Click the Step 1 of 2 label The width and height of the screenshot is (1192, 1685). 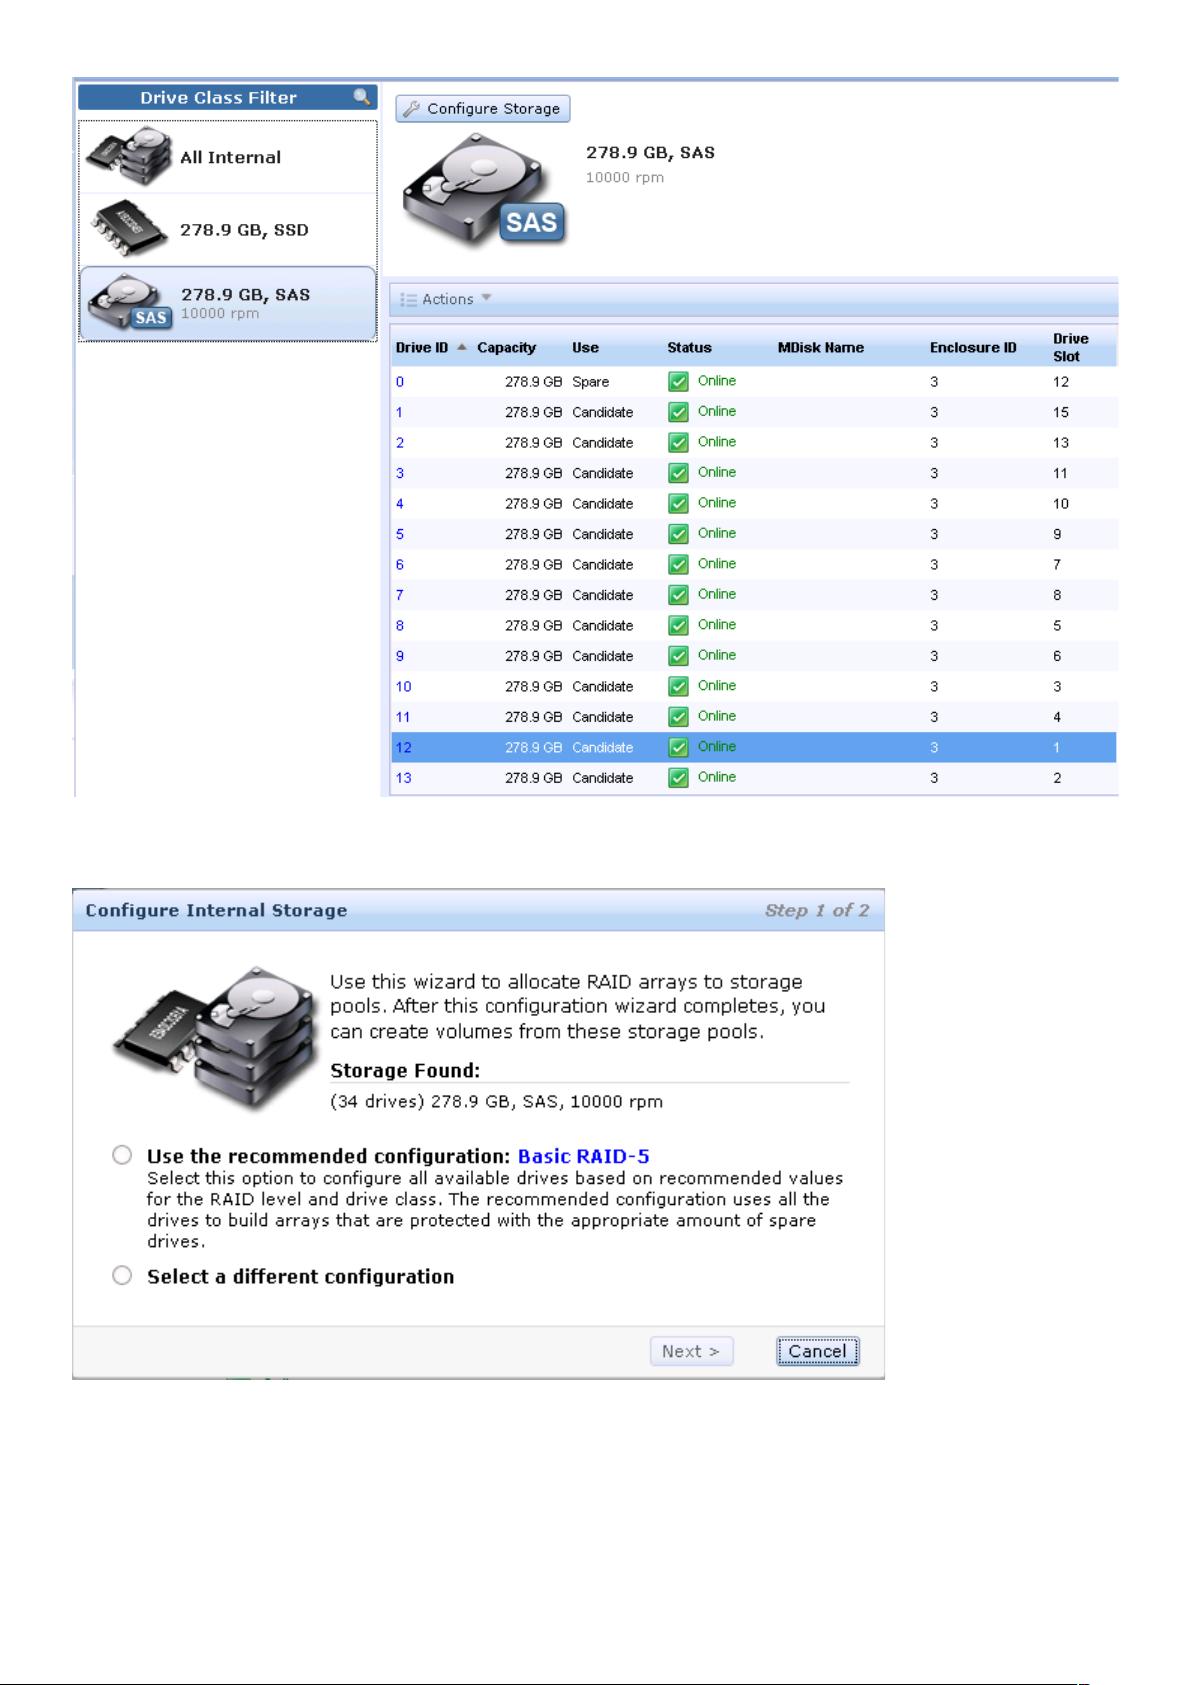click(x=816, y=910)
